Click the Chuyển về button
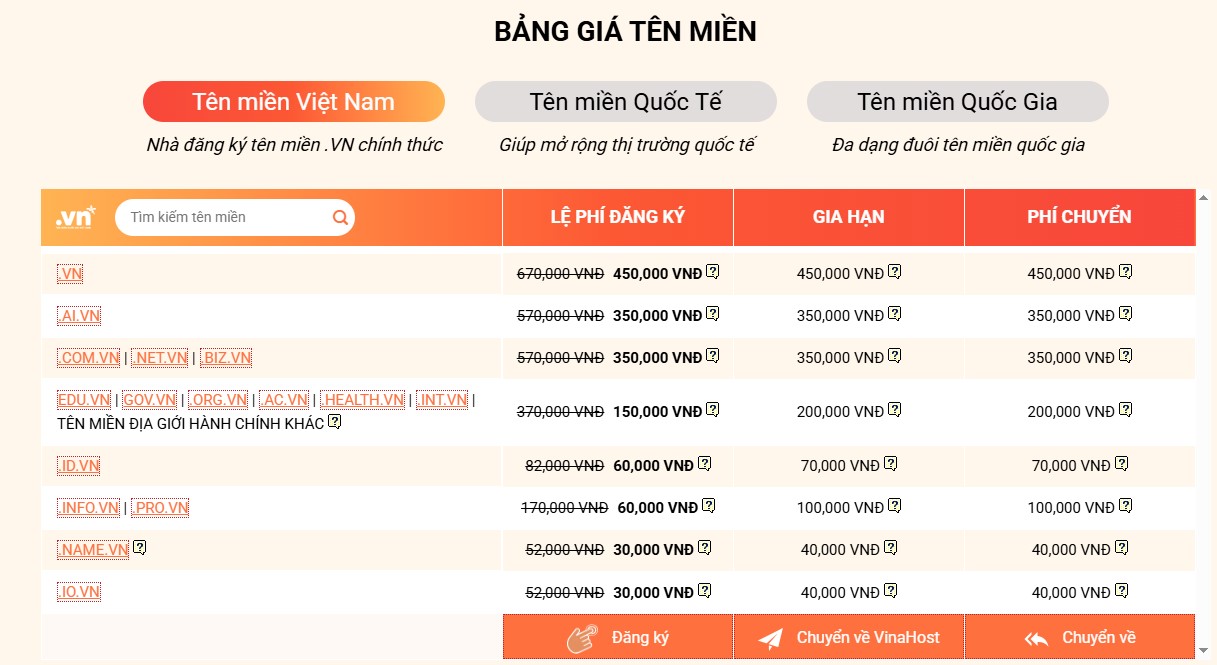The width and height of the screenshot is (1217, 665). pos(1080,637)
